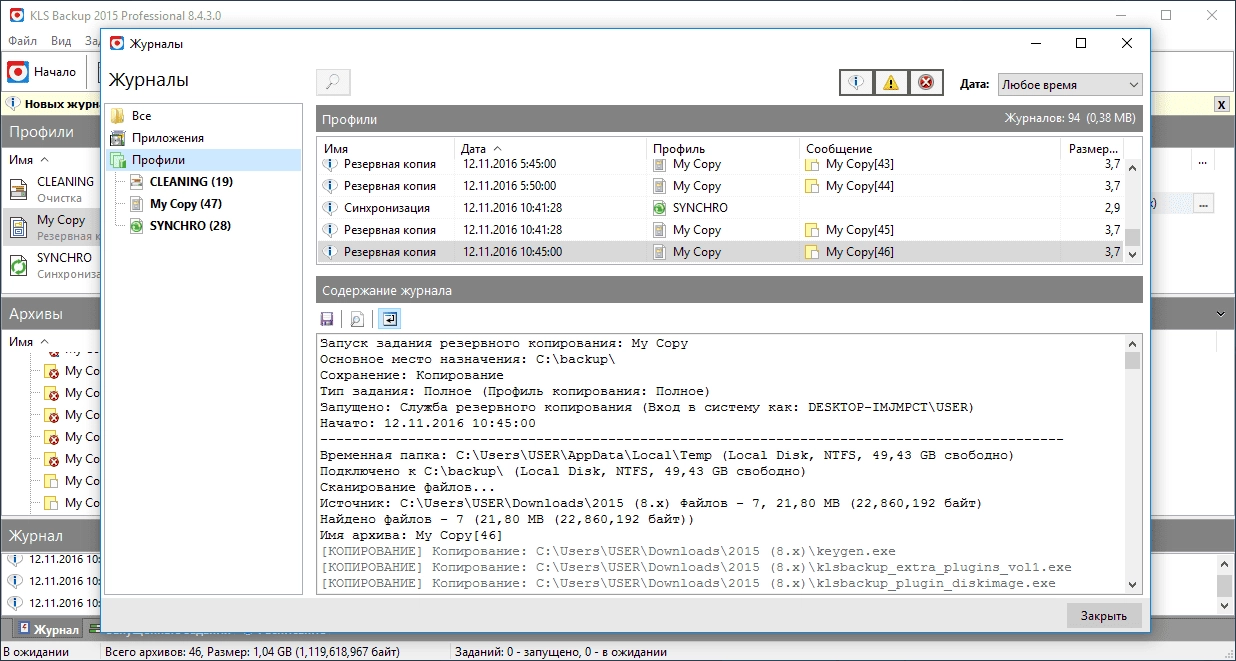Click message My Copy[46] in selected row
The width and height of the screenshot is (1236, 661).
[x=859, y=252]
